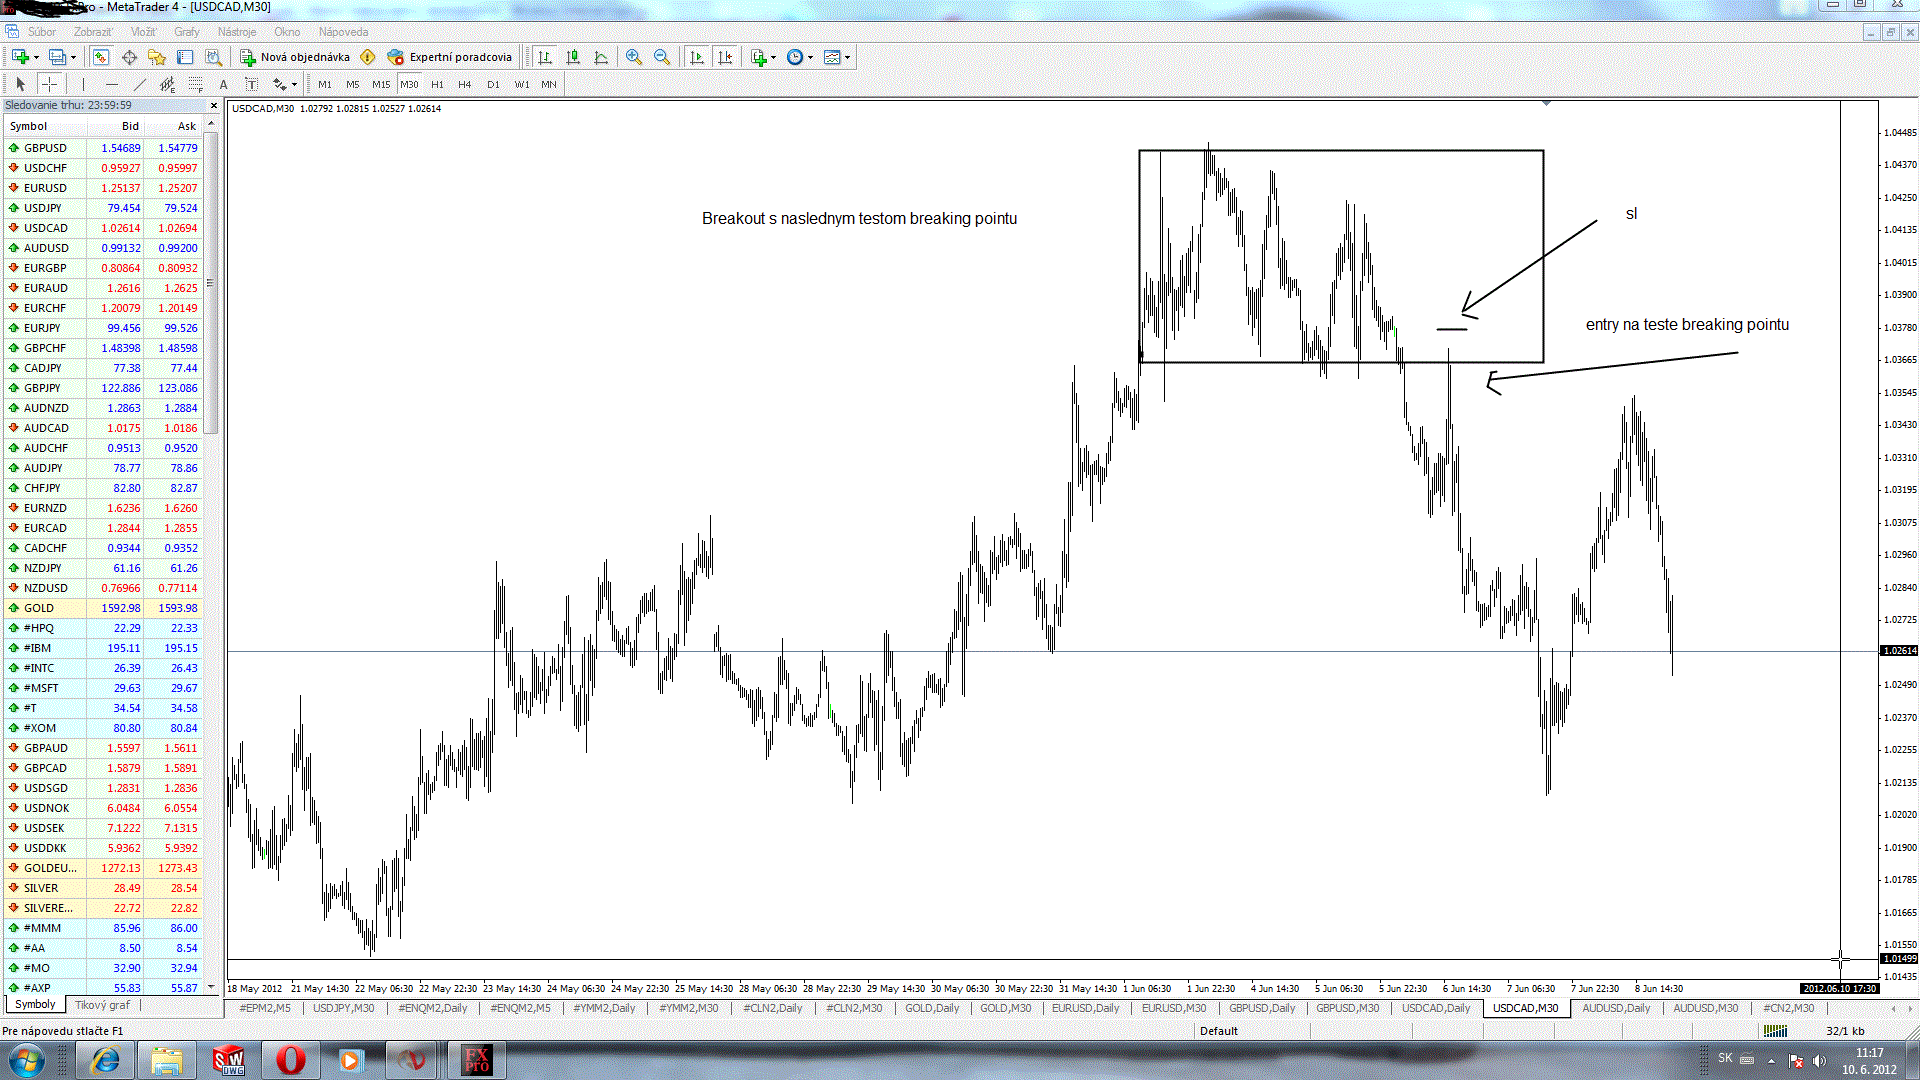
Task: Expand the periodicity clock dropdown arrow
Action: 810,57
